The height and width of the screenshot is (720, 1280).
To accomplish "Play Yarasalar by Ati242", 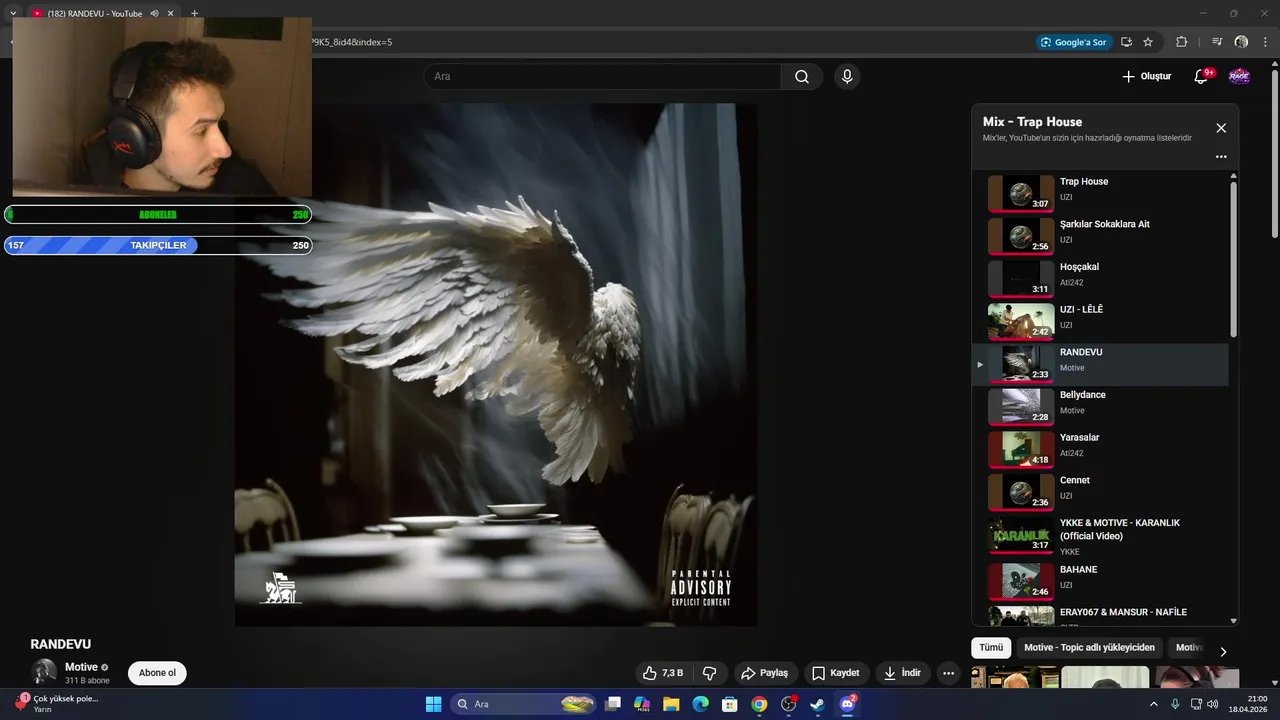I will click(1100, 450).
